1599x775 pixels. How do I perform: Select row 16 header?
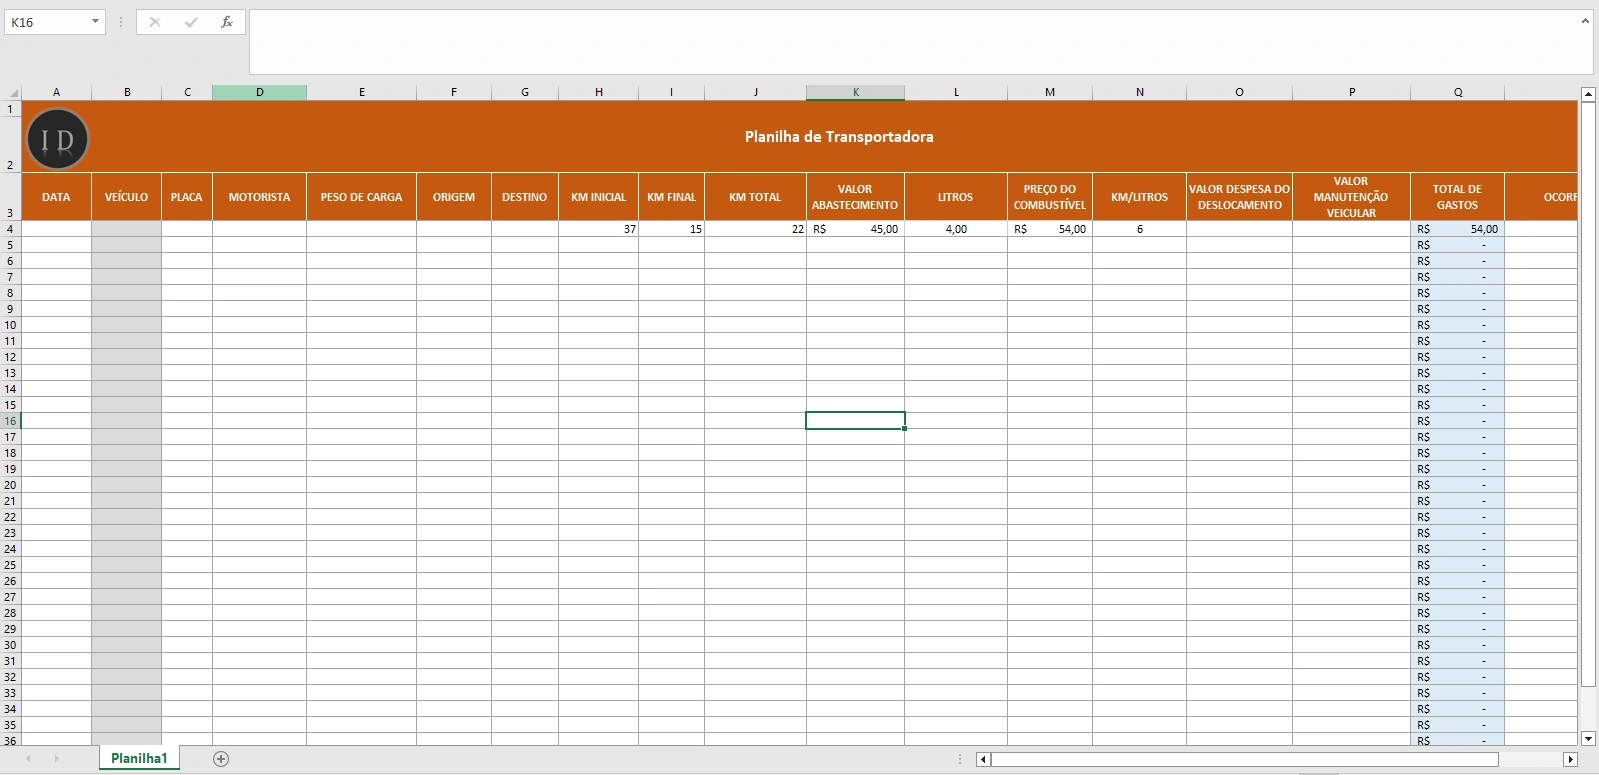point(10,421)
